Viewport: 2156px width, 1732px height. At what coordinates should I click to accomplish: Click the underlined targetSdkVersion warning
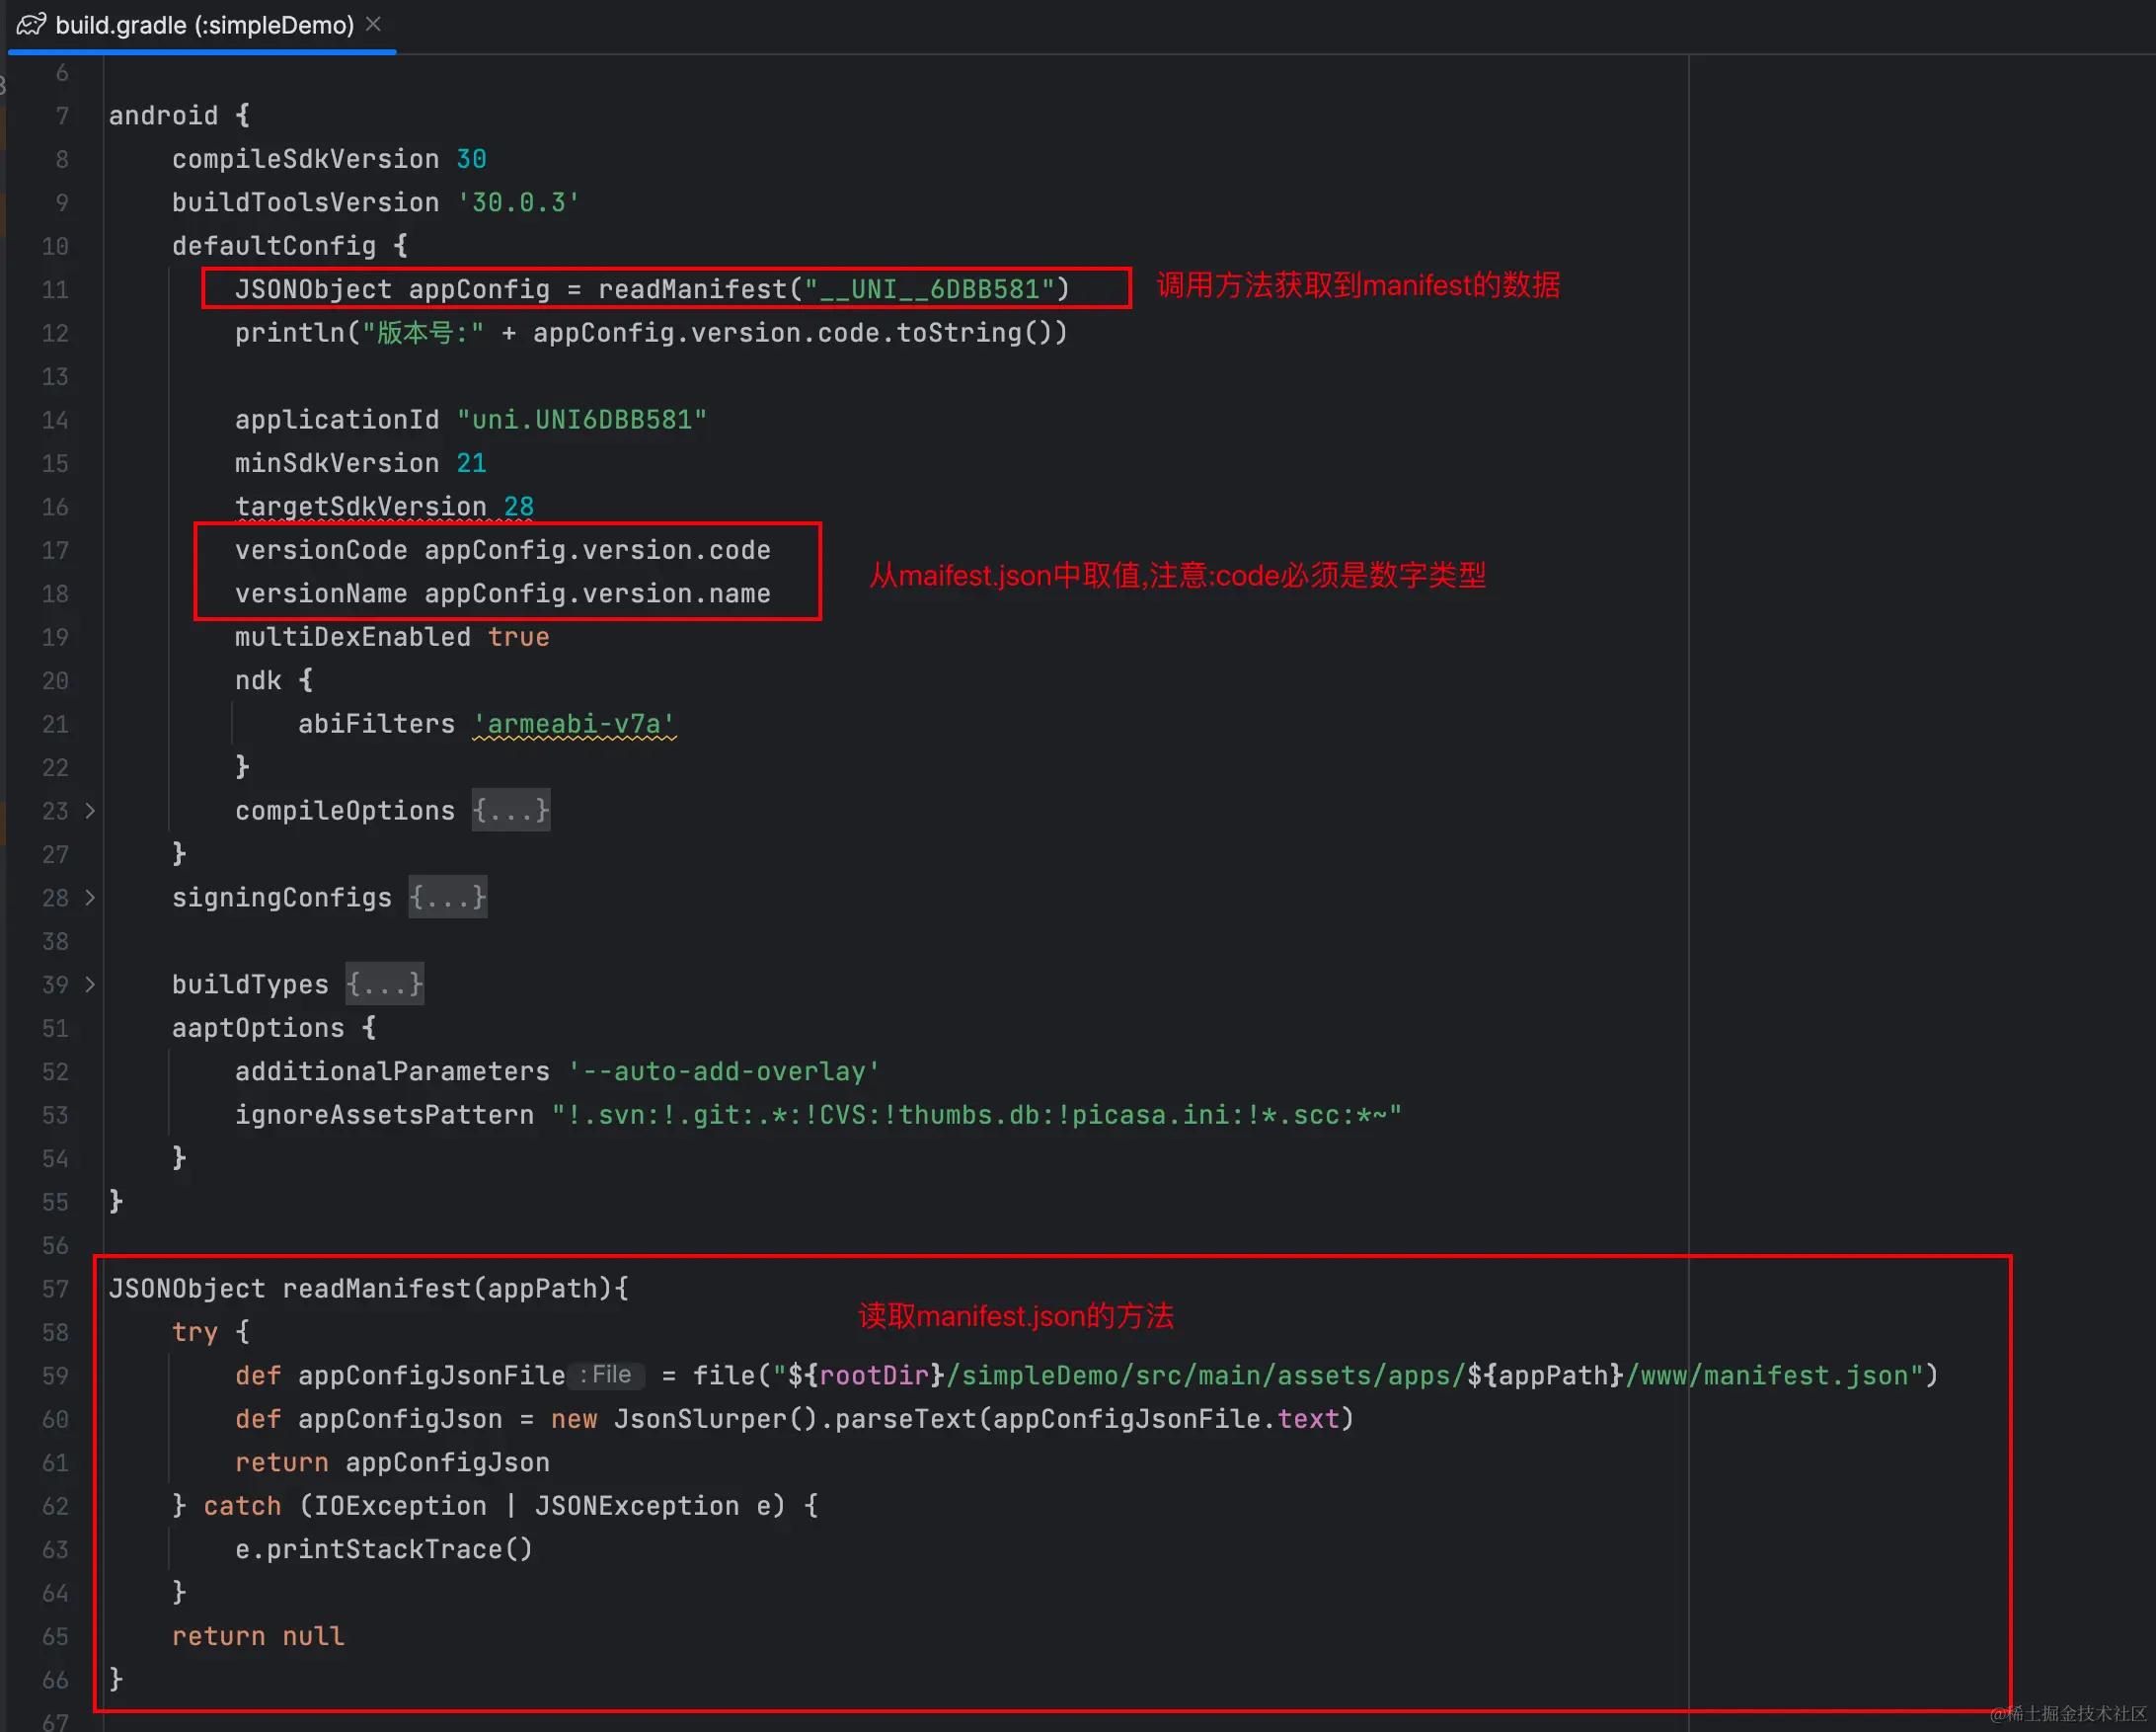361,507
